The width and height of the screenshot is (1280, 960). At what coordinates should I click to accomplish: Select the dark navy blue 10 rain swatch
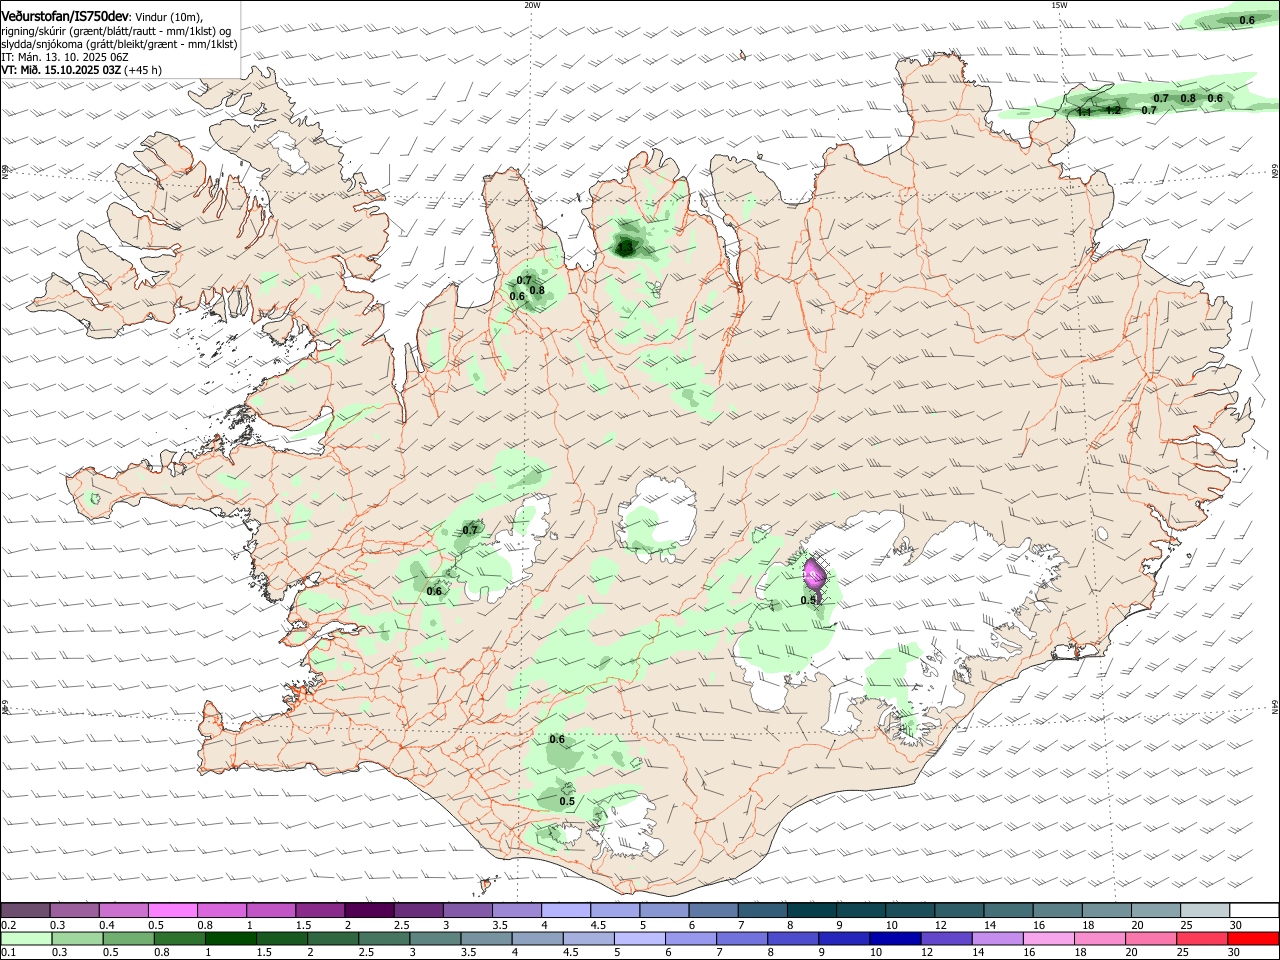coord(894,938)
